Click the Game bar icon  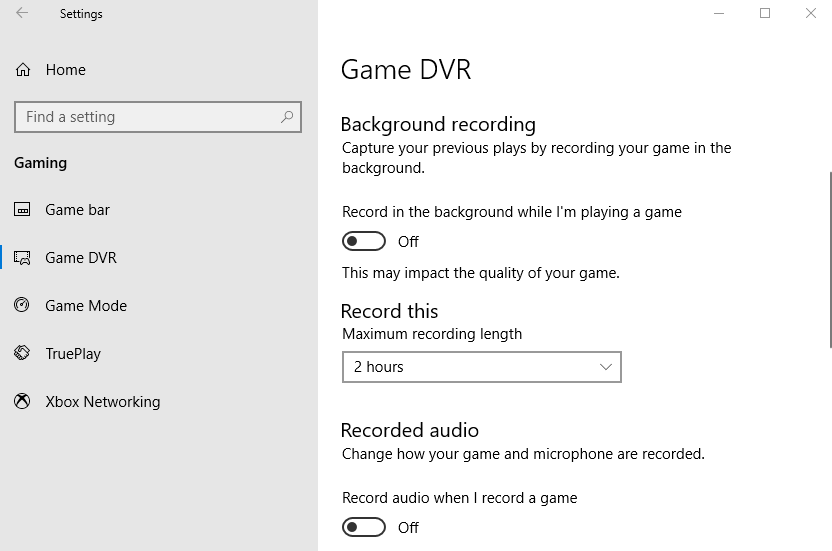pyautogui.click(x=22, y=210)
